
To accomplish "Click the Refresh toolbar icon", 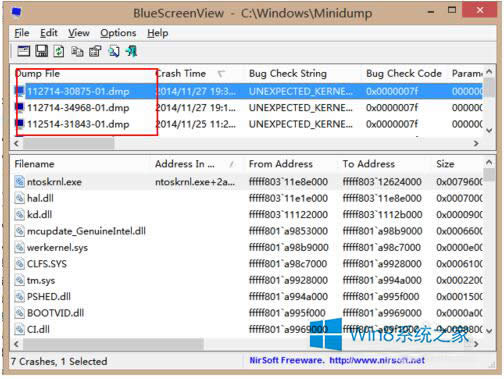I will point(59,51).
